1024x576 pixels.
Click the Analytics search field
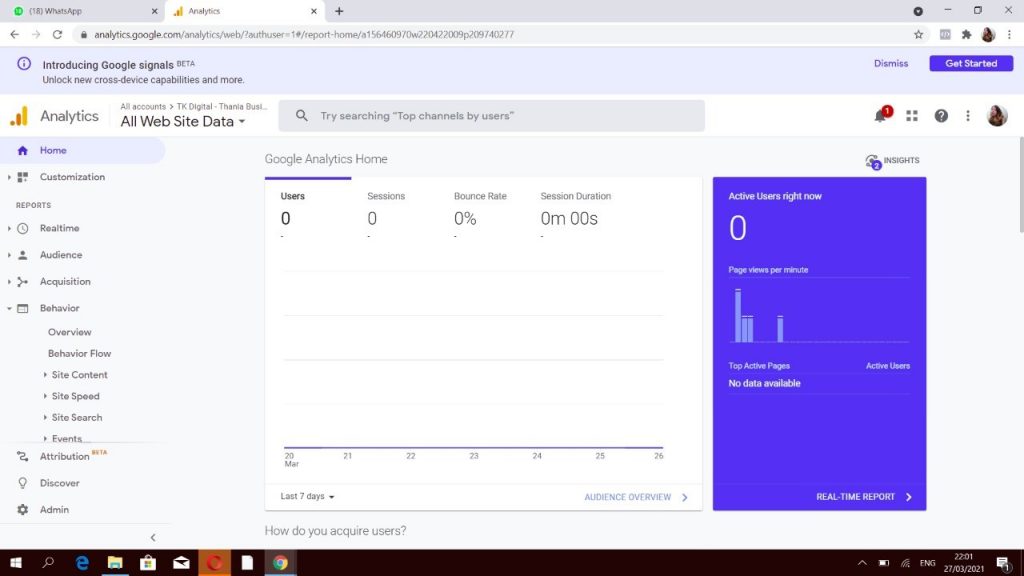(x=491, y=116)
